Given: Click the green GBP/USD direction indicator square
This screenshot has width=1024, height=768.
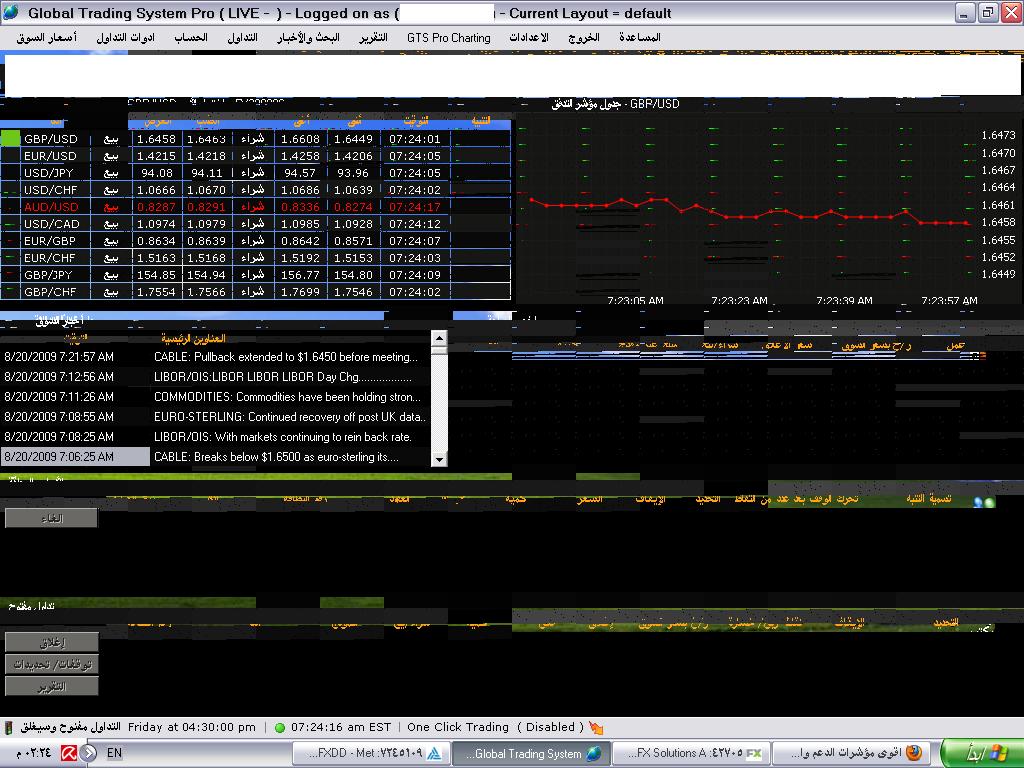Looking at the screenshot, I should click(x=11, y=139).
